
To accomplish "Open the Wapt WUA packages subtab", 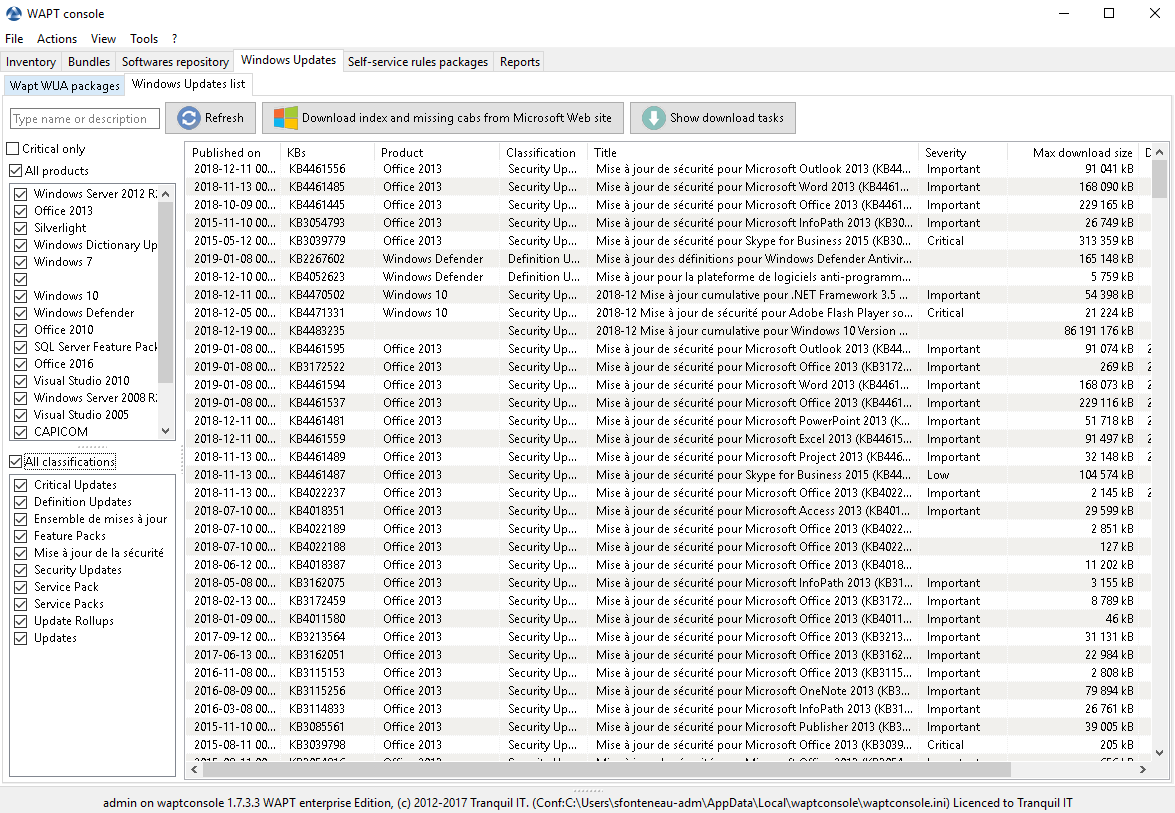I will click(x=64, y=85).
